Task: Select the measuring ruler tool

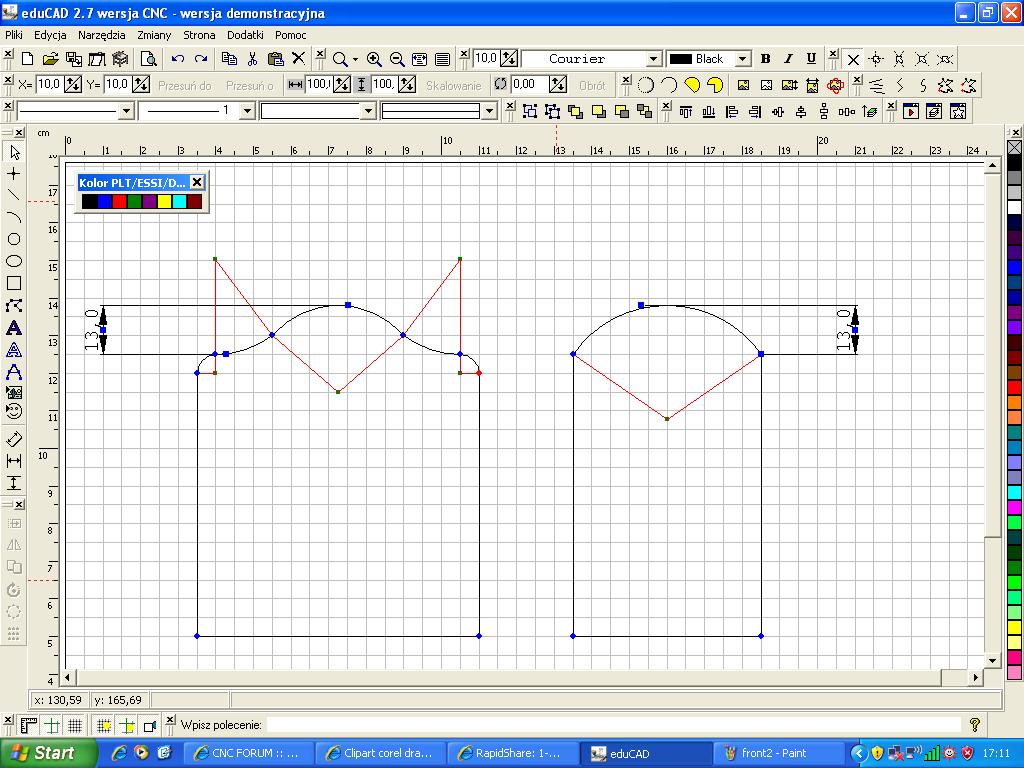Action: 14,439
